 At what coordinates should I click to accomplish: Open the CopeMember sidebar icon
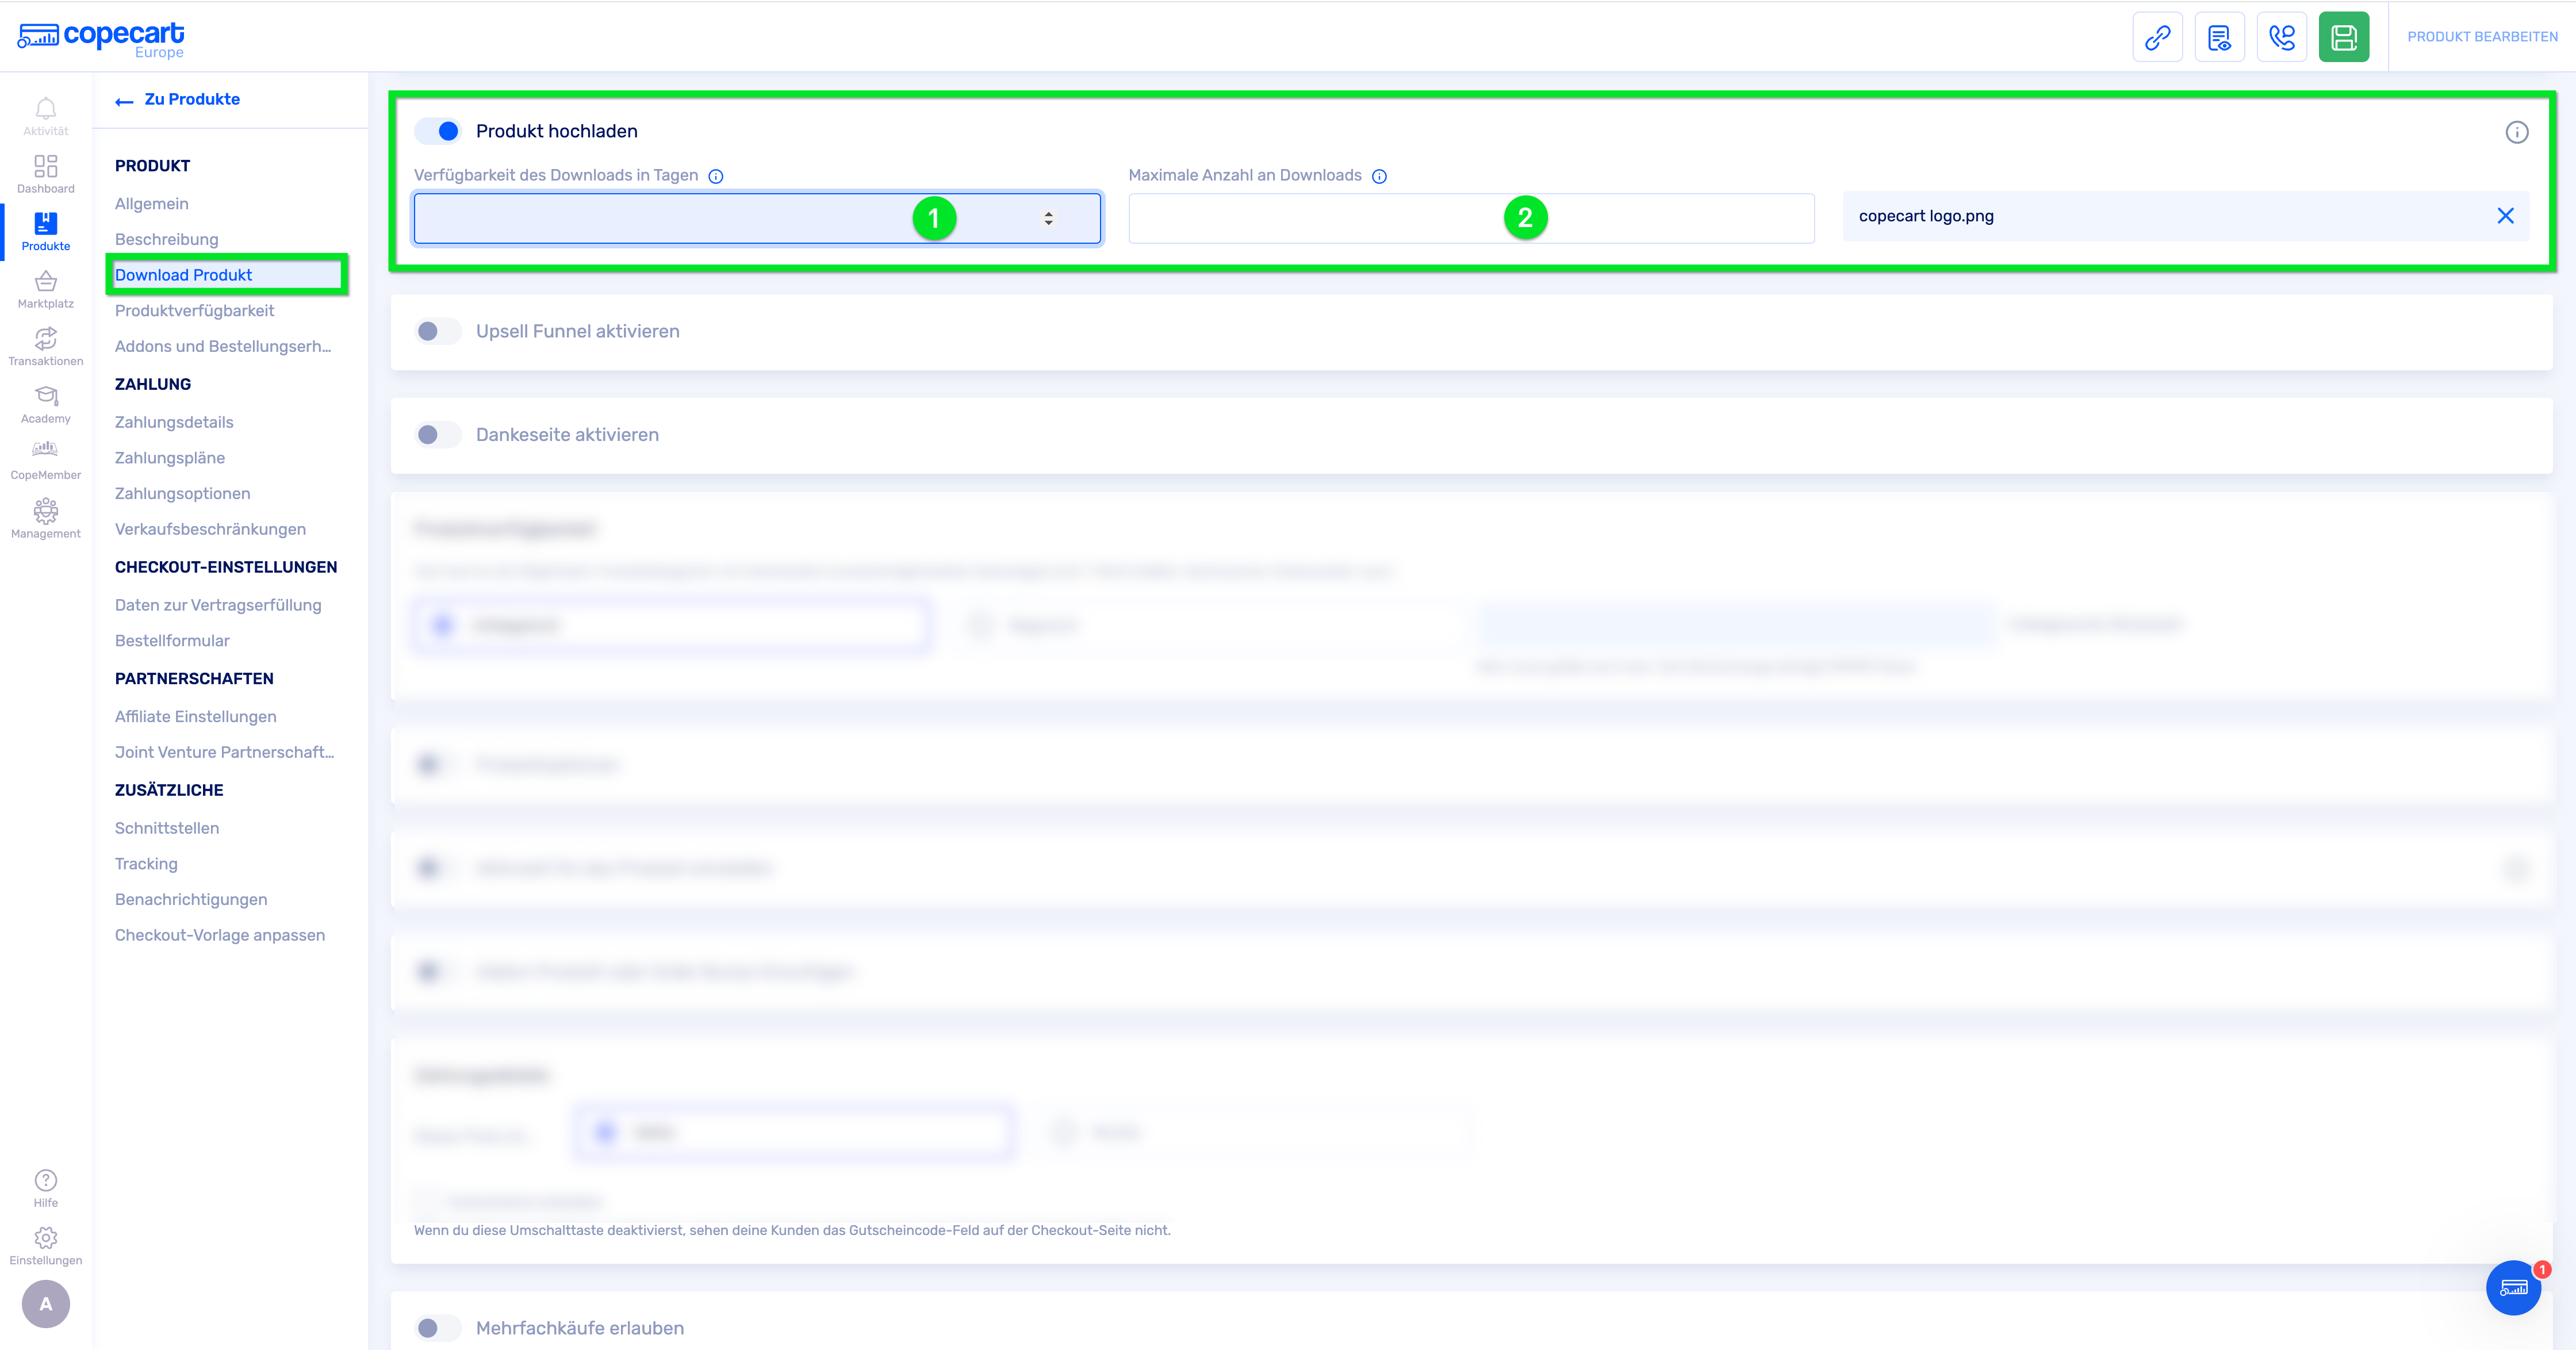point(45,460)
